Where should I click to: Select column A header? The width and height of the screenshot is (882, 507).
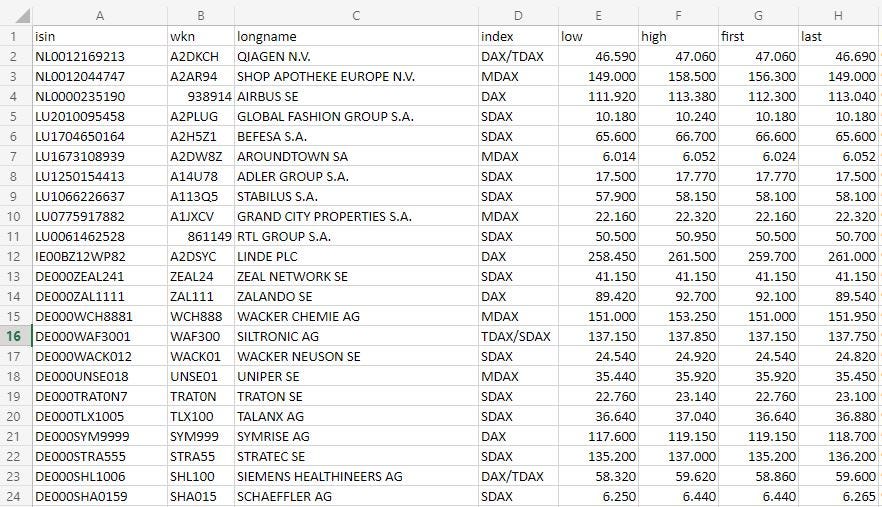tap(100, 16)
